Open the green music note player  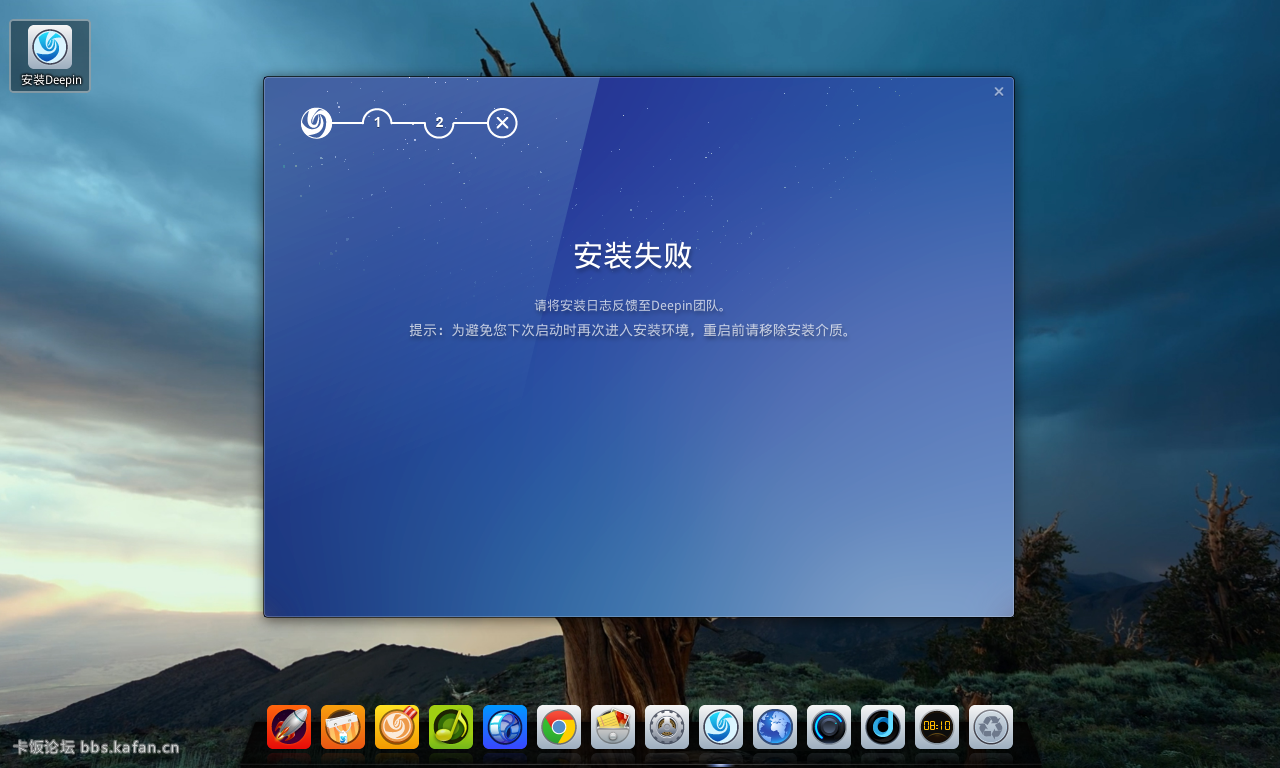451,727
